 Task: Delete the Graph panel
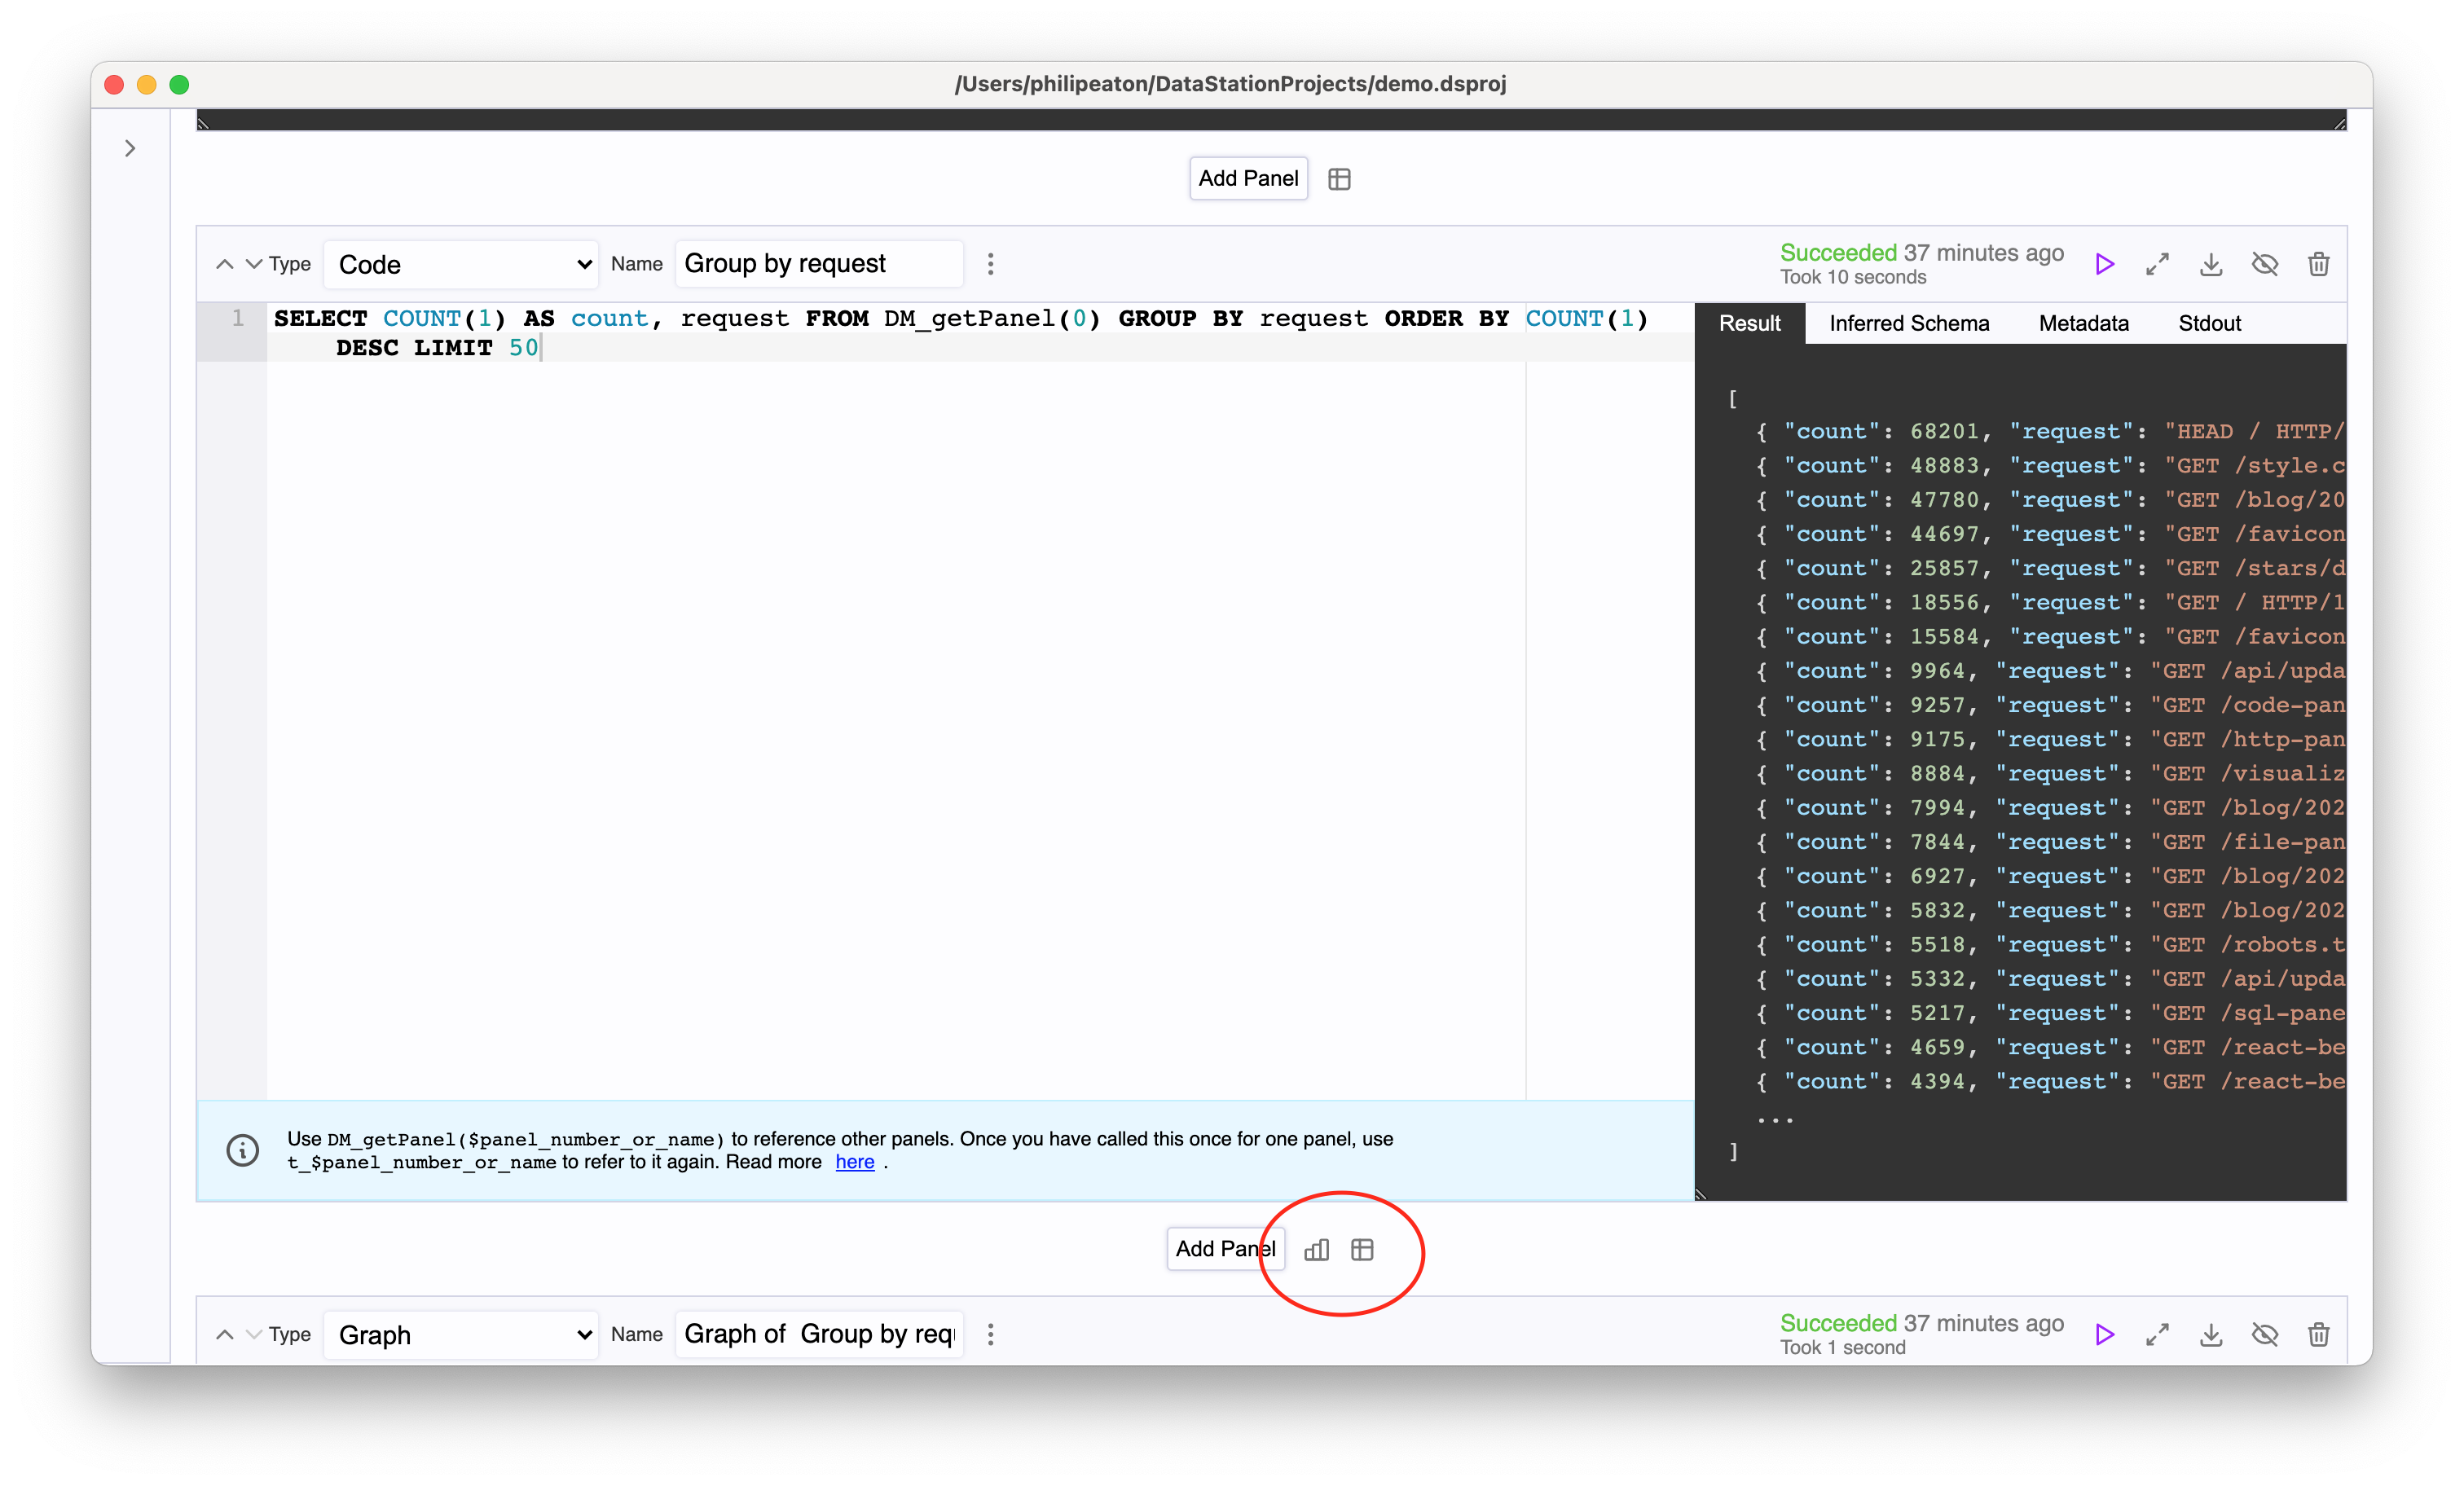pyautogui.click(x=2319, y=1334)
